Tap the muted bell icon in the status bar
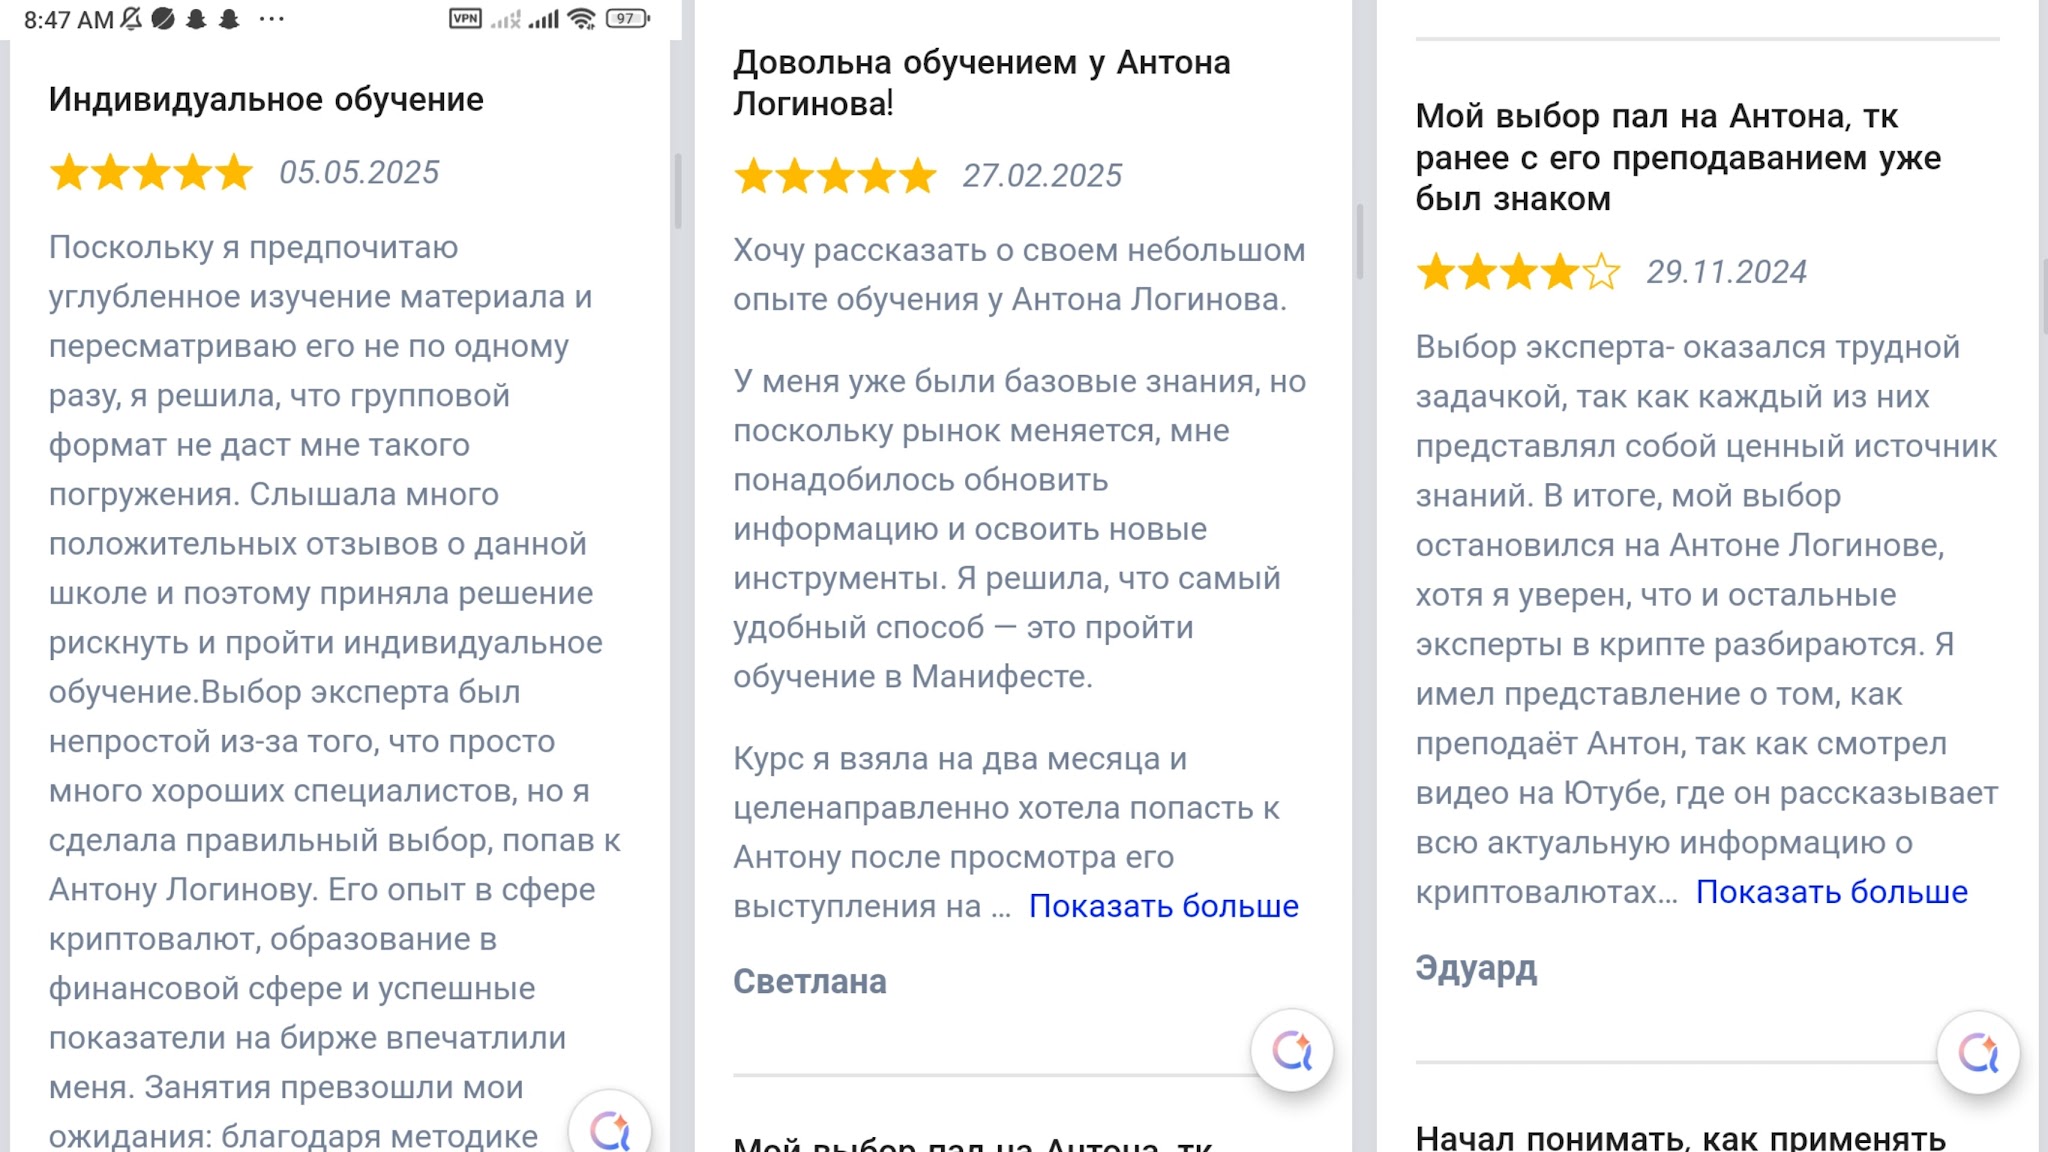Screen dimensions: 2048x1152 [x=131, y=19]
